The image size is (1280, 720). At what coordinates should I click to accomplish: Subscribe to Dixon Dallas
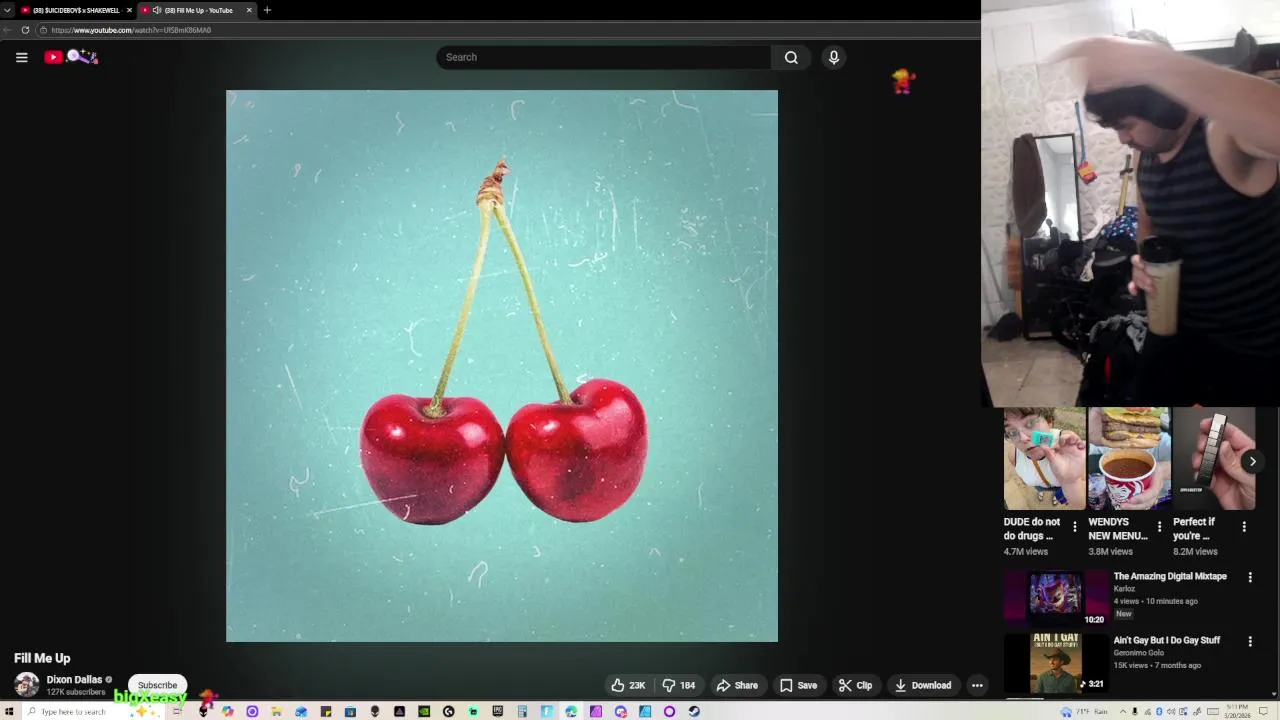pos(157,685)
